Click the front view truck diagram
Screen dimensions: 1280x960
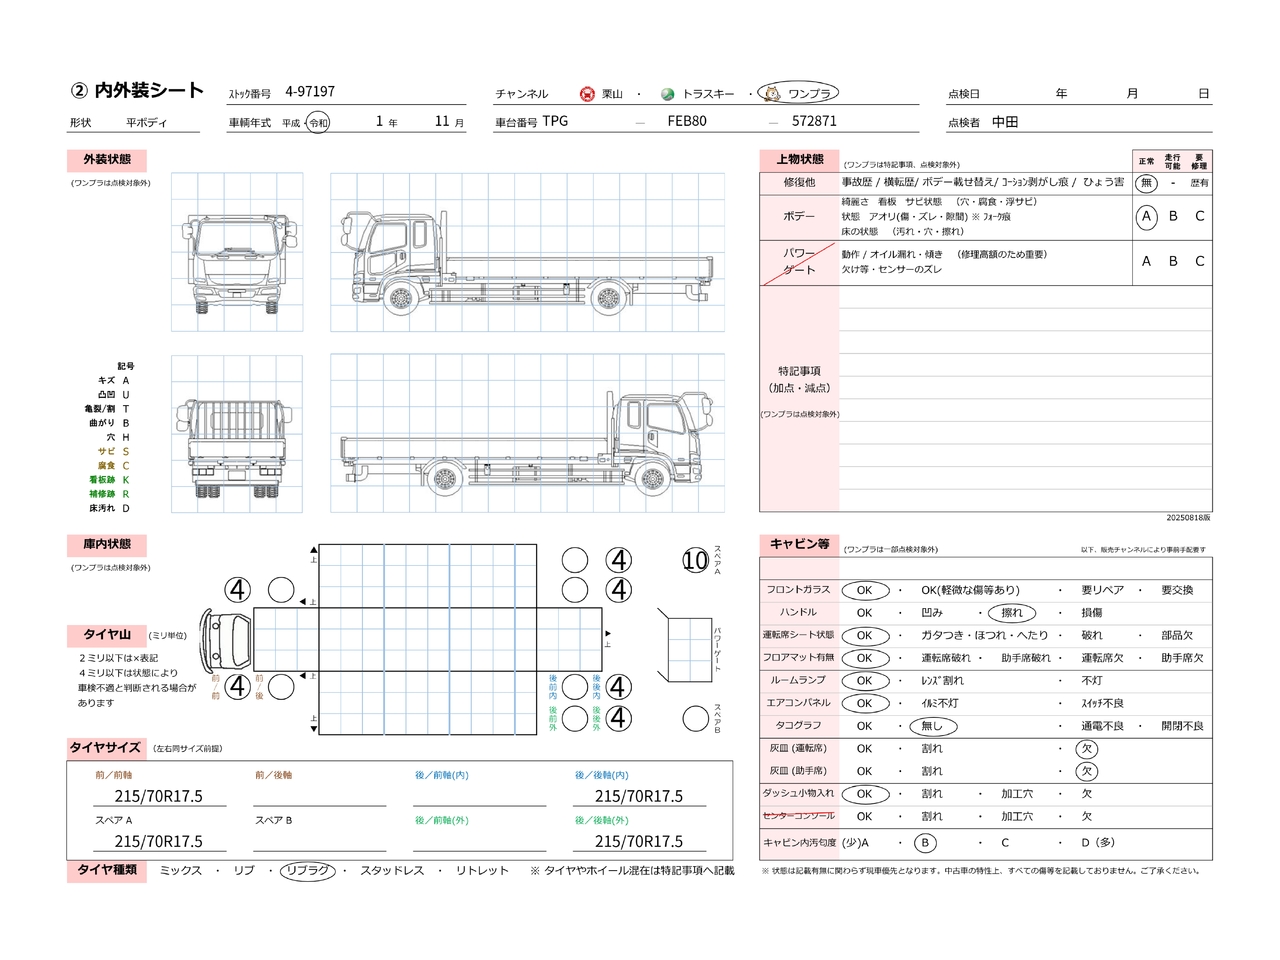point(237,252)
